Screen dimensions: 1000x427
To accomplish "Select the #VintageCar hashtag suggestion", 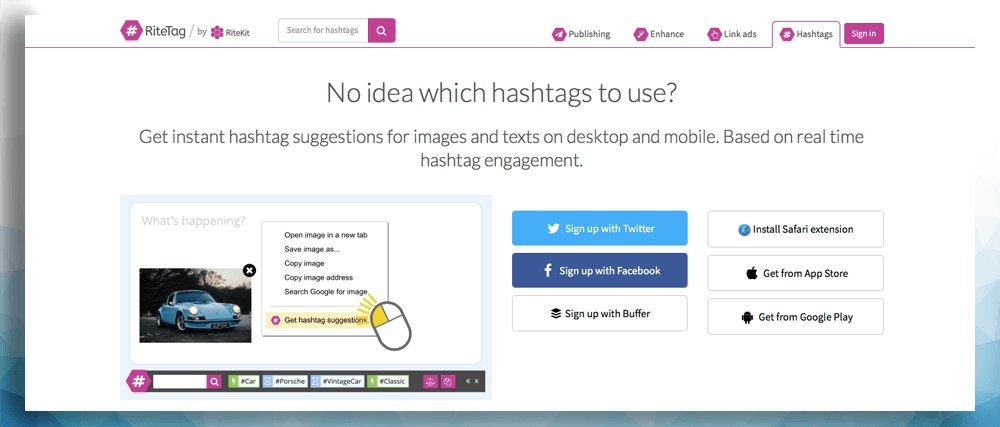I will tap(337, 382).
